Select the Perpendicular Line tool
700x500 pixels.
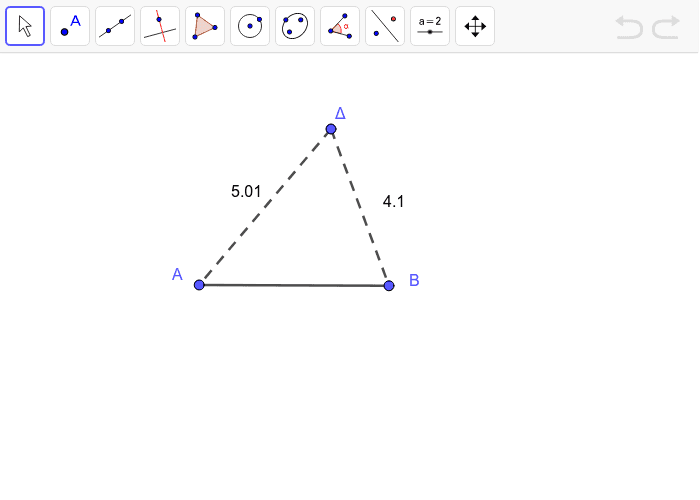point(160,26)
